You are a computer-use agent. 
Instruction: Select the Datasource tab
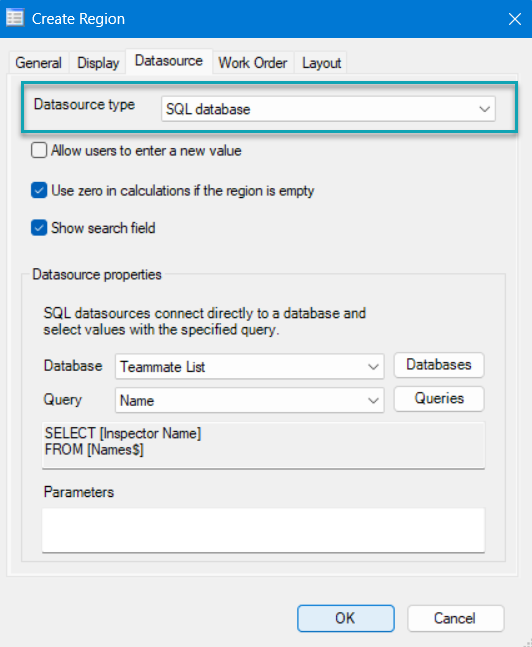click(169, 61)
